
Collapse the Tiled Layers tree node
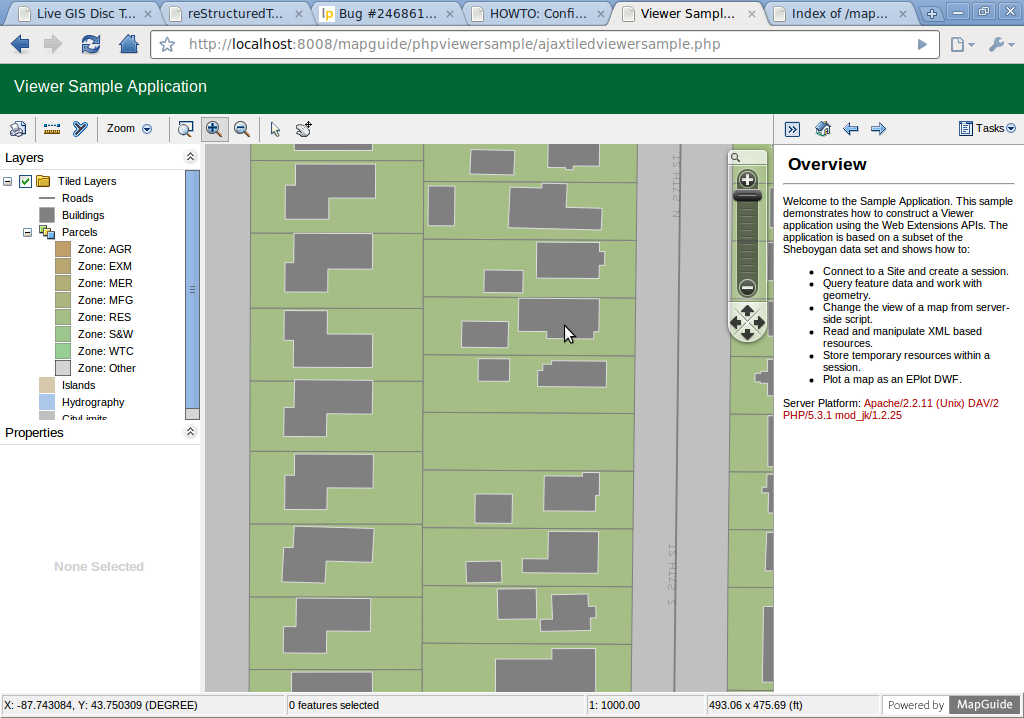(x=8, y=181)
